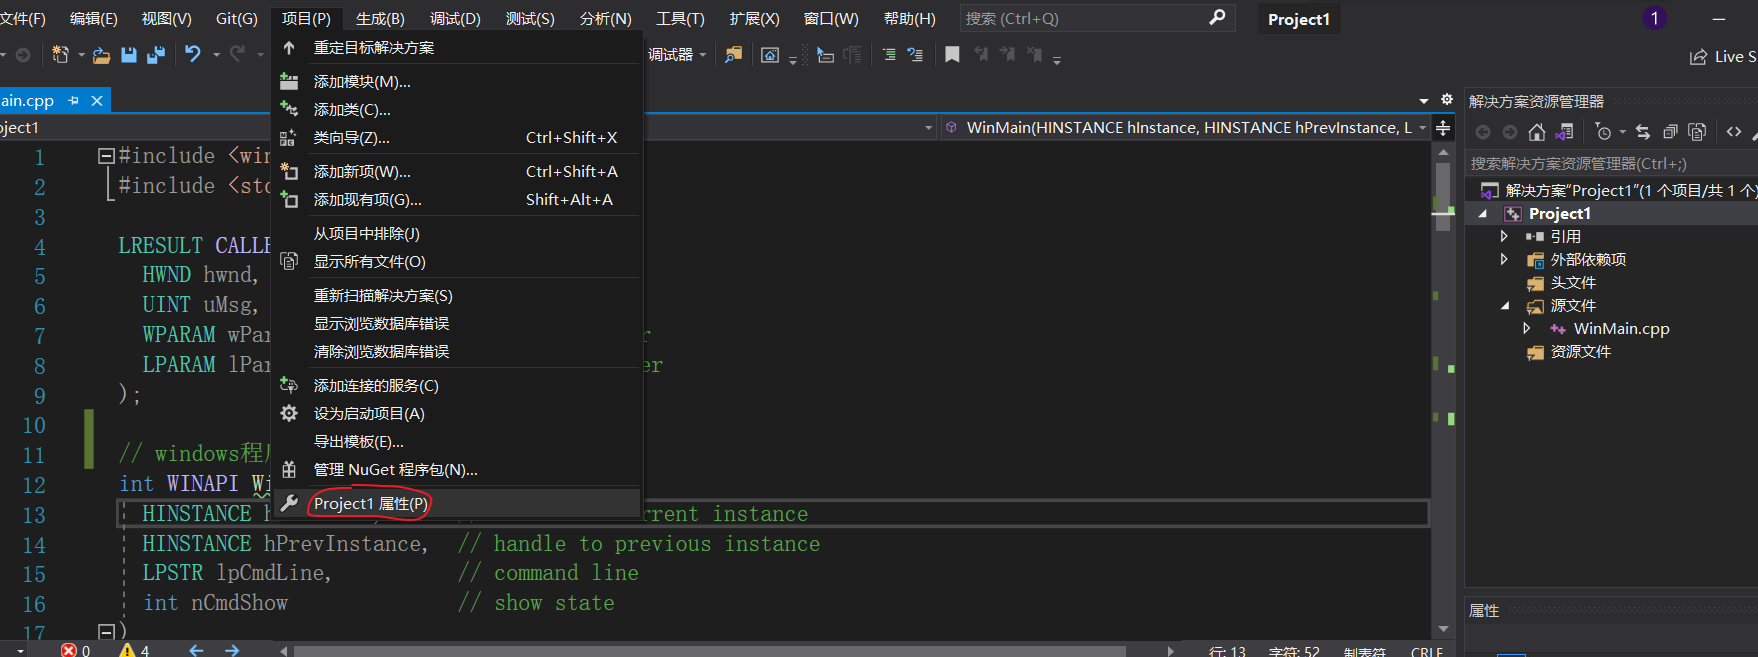Collapse the code block at line 17
The image size is (1758, 657).
coord(105,631)
